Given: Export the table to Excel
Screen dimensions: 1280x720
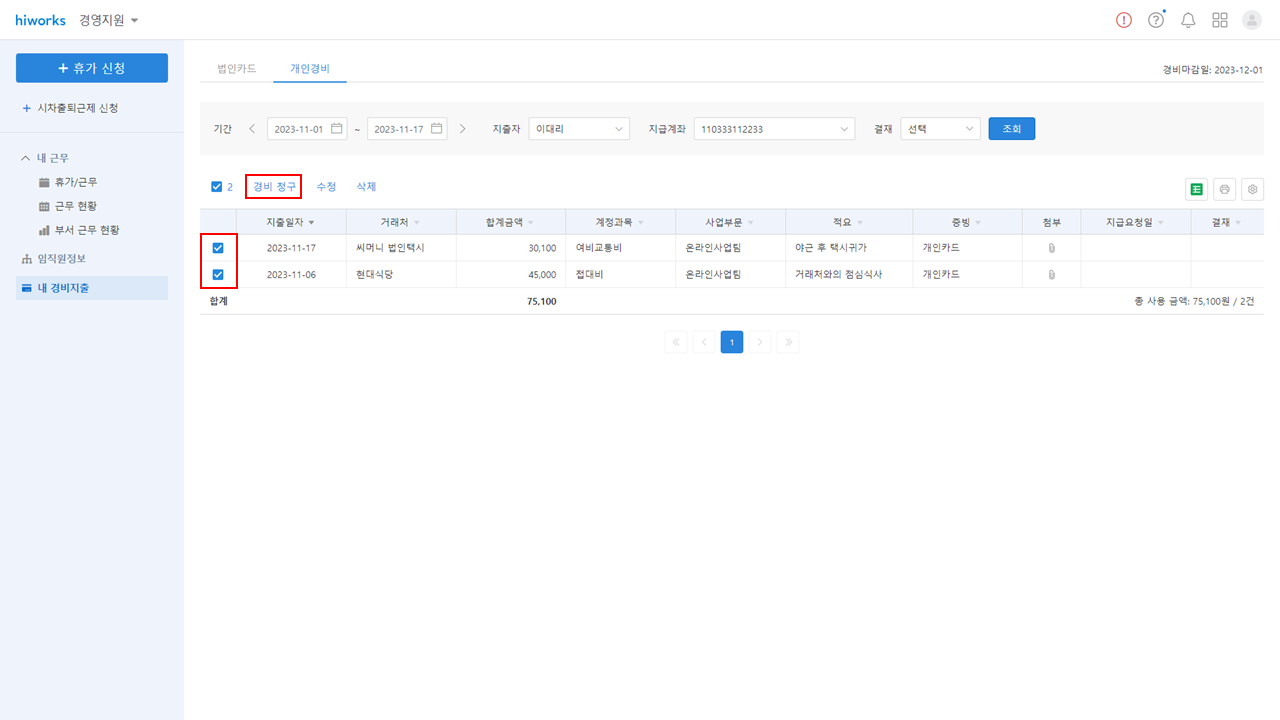Looking at the screenshot, I should tap(1196, 189).
